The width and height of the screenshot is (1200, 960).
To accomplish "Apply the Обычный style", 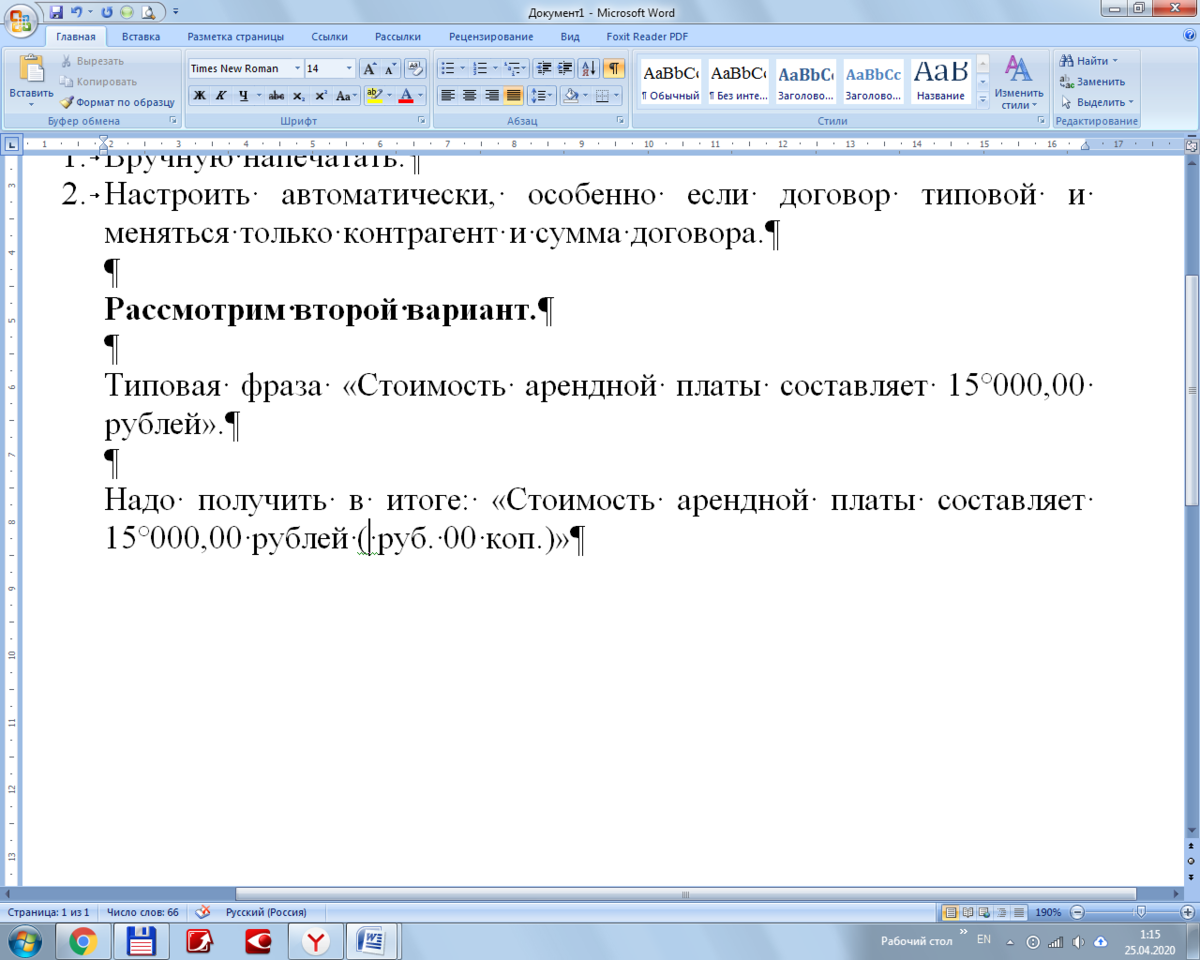I will 670,82.
